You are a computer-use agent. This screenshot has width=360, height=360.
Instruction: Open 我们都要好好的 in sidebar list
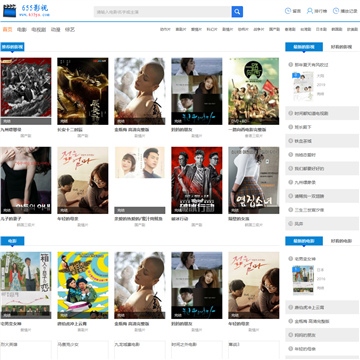pos(309,169)
